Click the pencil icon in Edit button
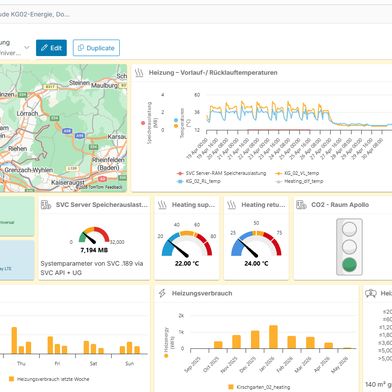 [x=44, y=48]
